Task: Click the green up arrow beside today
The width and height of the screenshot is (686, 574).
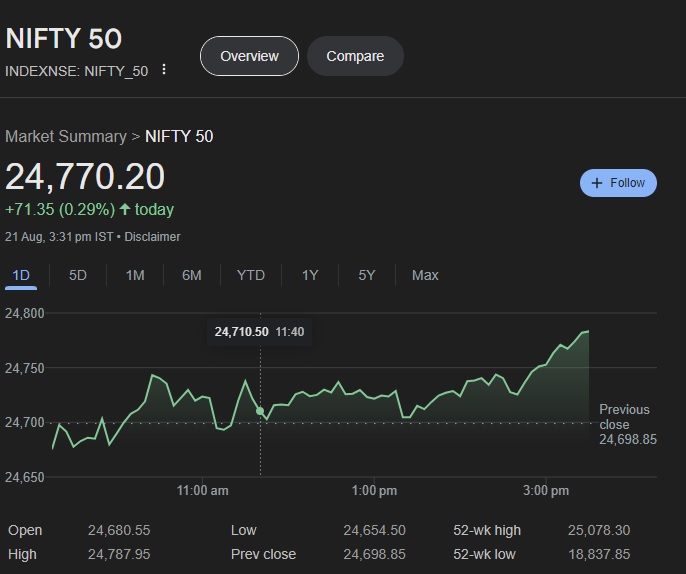Action: pyautogui.click(x=125, y=209)
